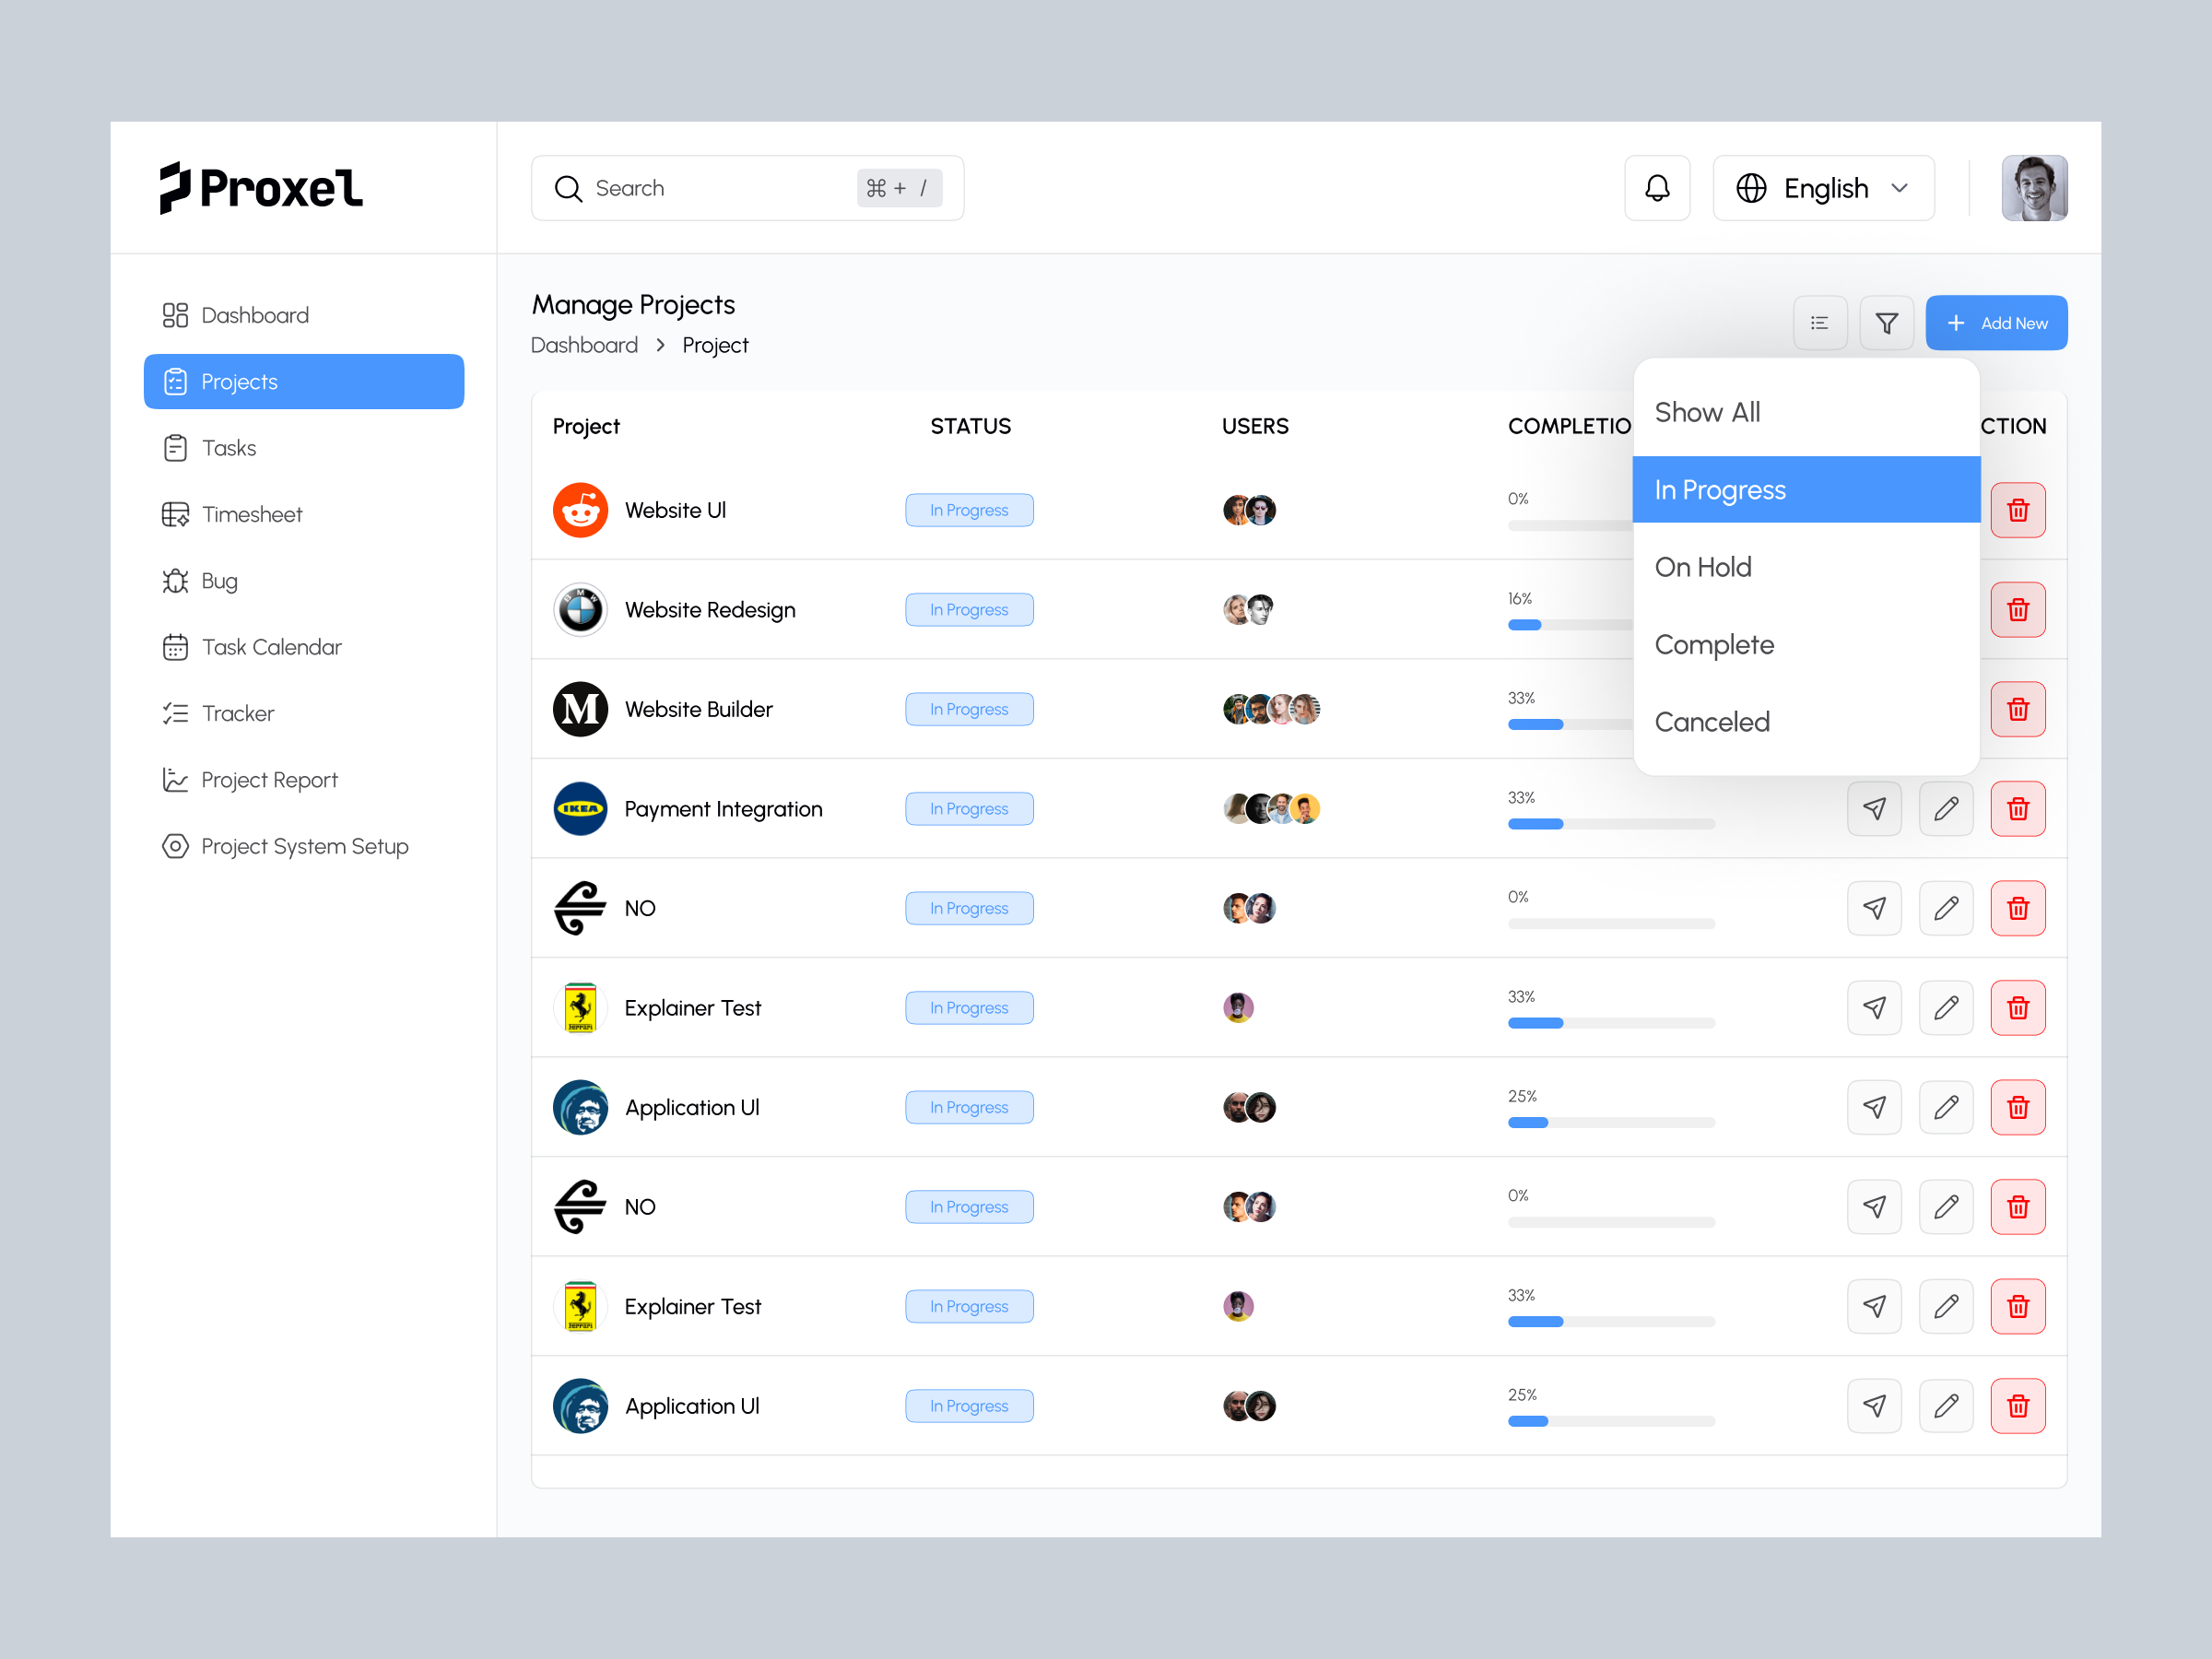
Task: Open the Projects section in sidebar
Action: coord(303,381)
